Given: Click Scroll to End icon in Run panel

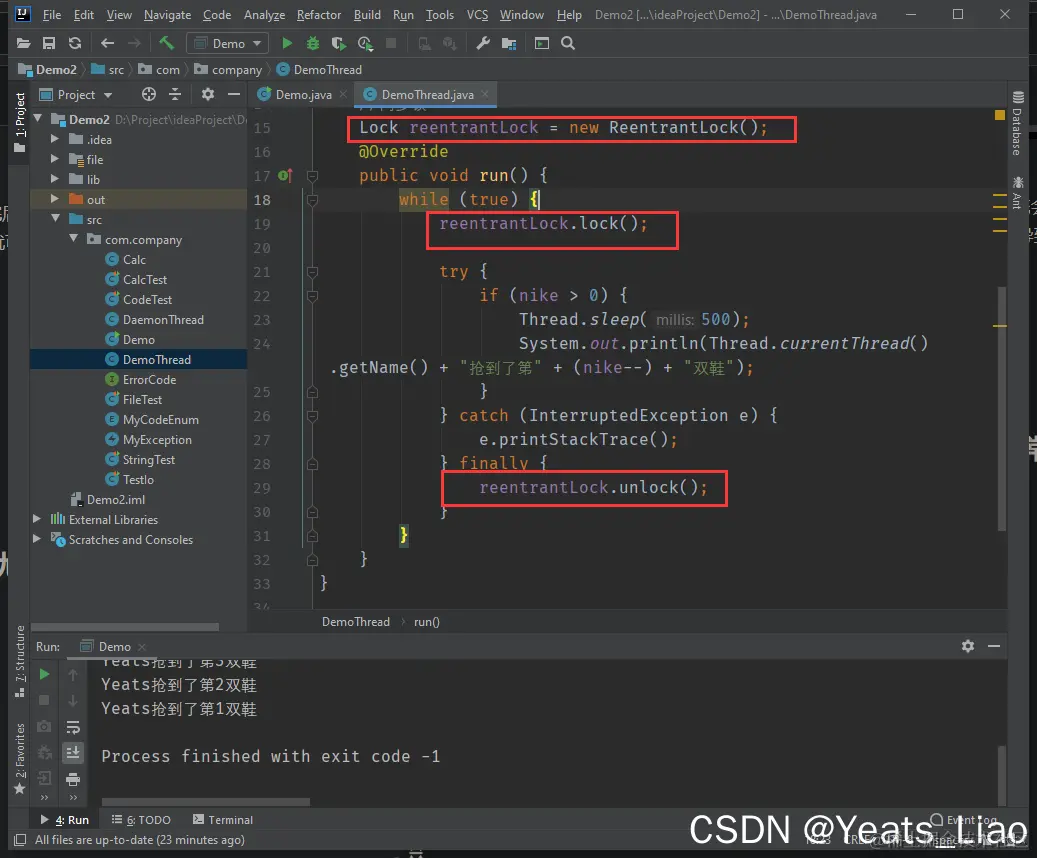Looking at the screenshot, I should pos(73,753).
